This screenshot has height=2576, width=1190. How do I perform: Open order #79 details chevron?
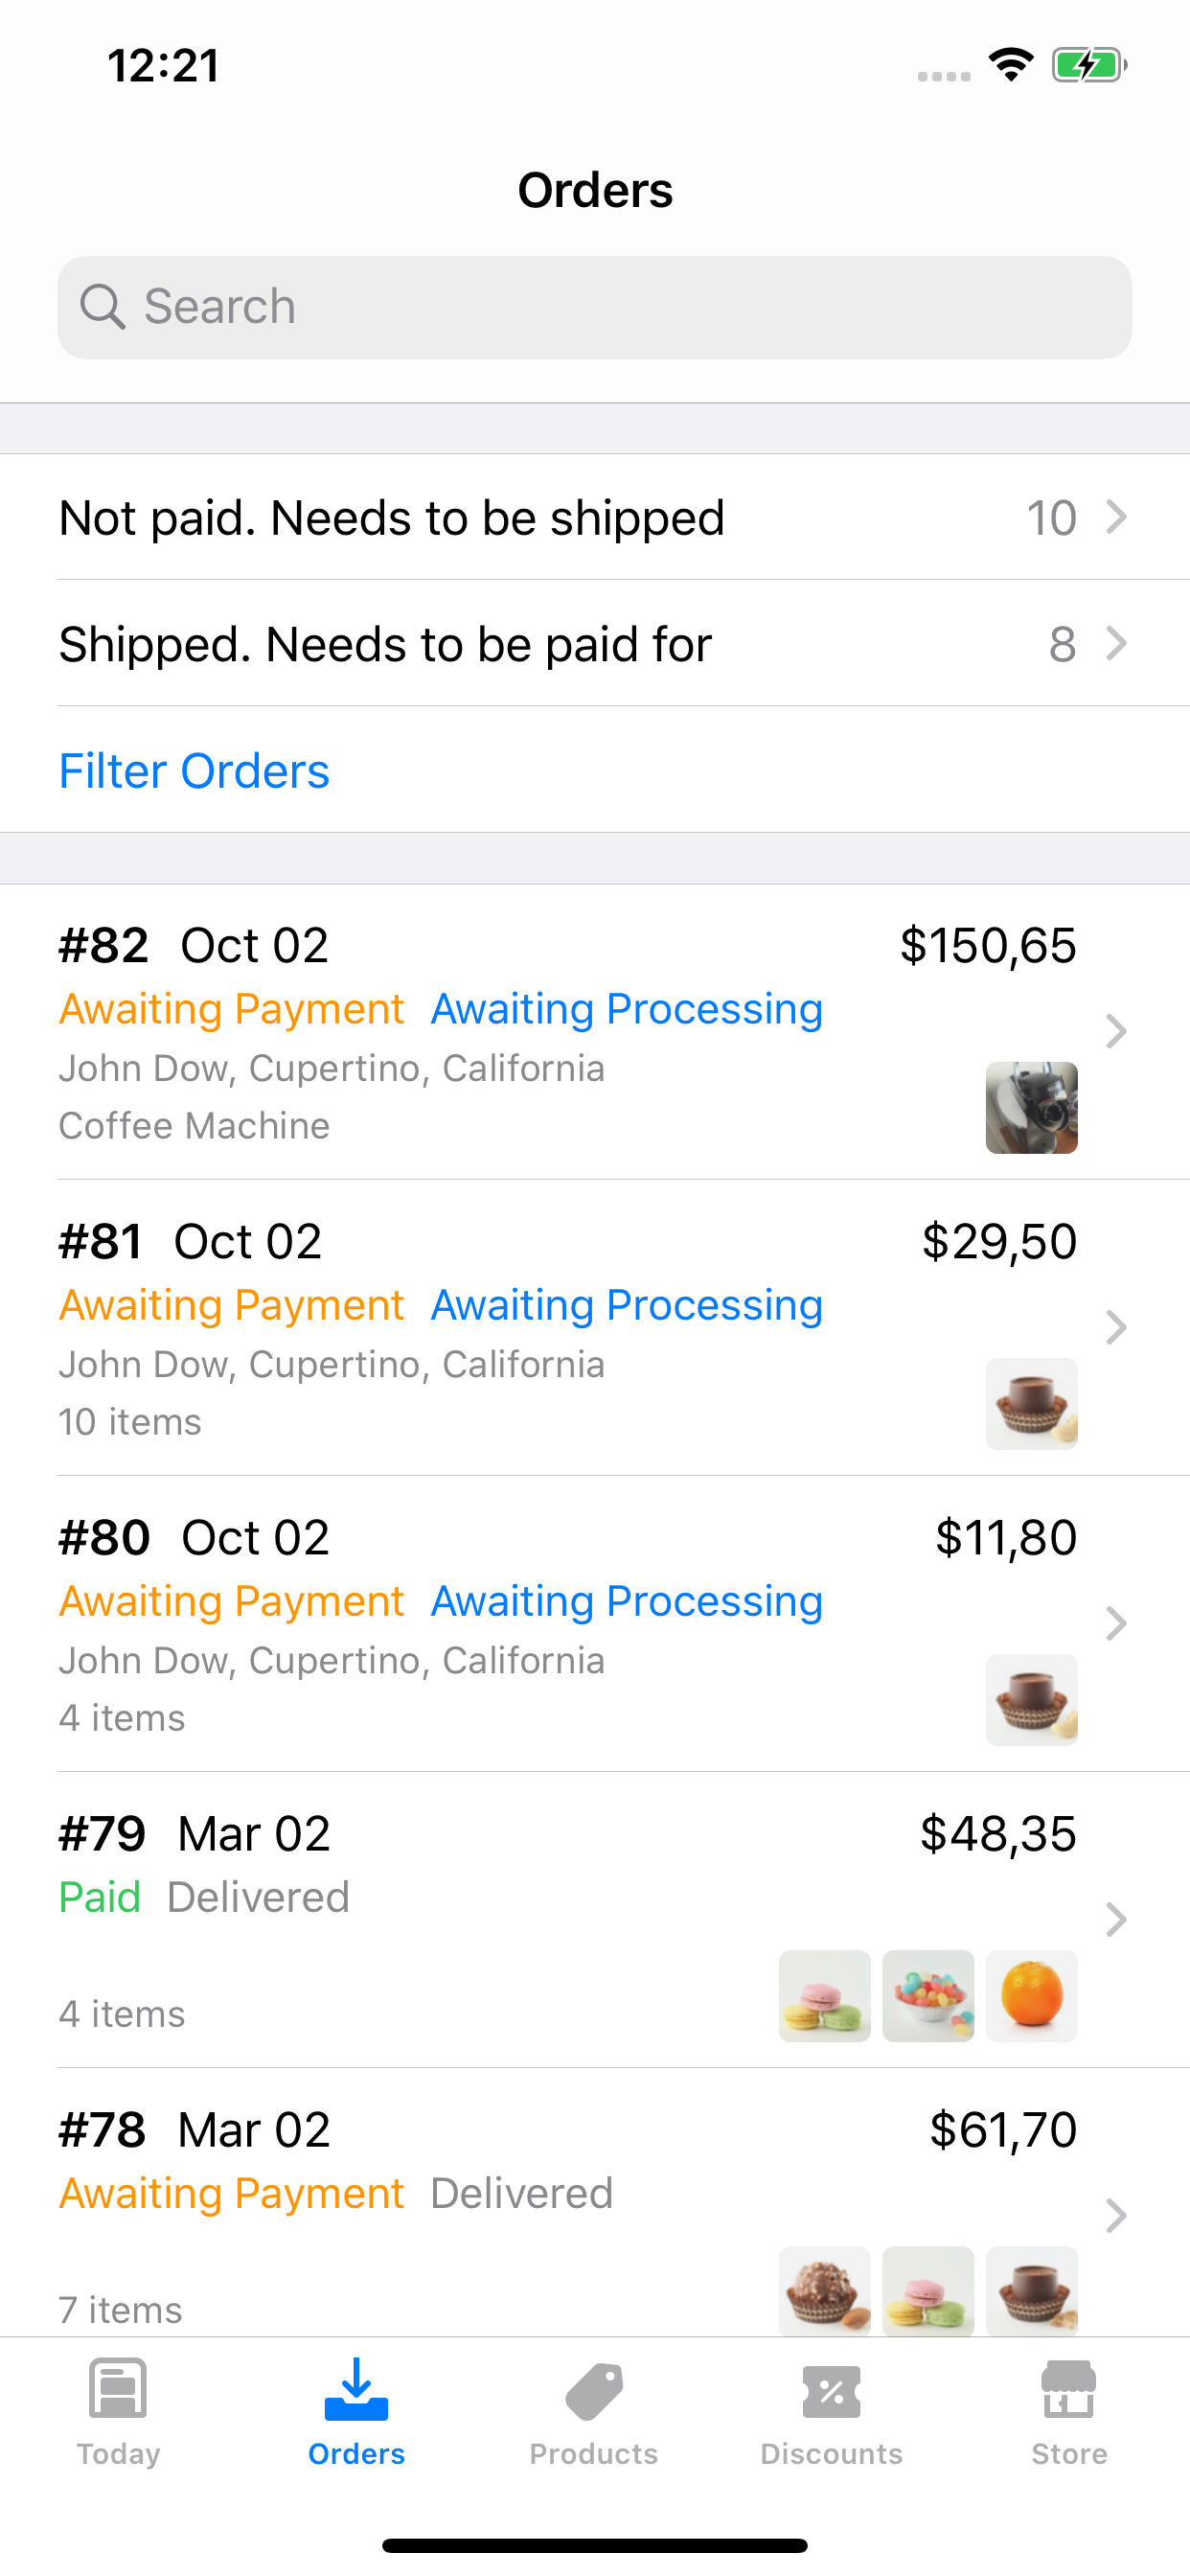[x=1116, y=1919]
